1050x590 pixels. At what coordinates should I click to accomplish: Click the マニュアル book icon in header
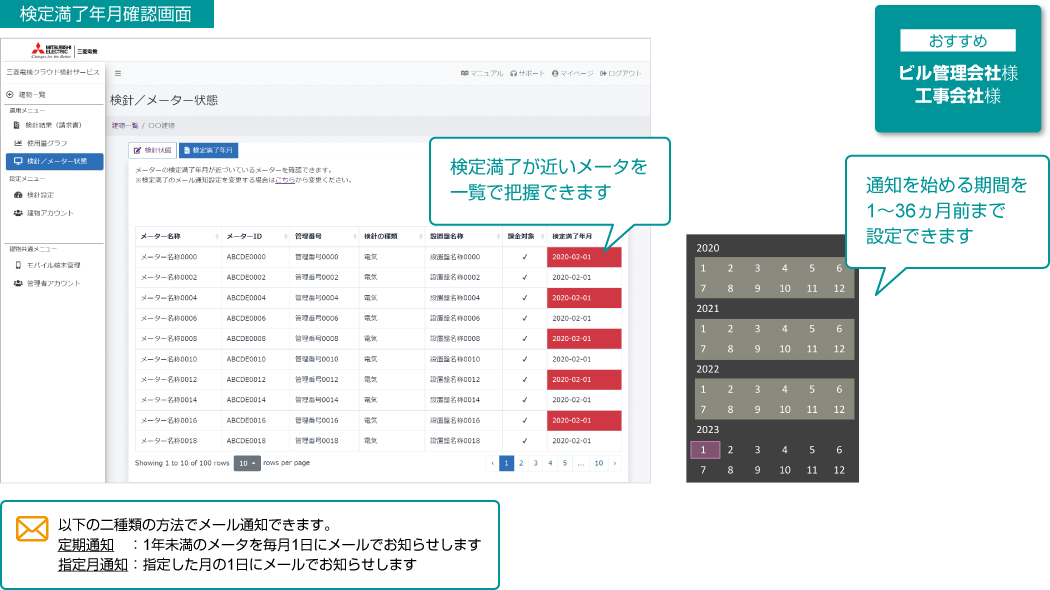point(465,73)
